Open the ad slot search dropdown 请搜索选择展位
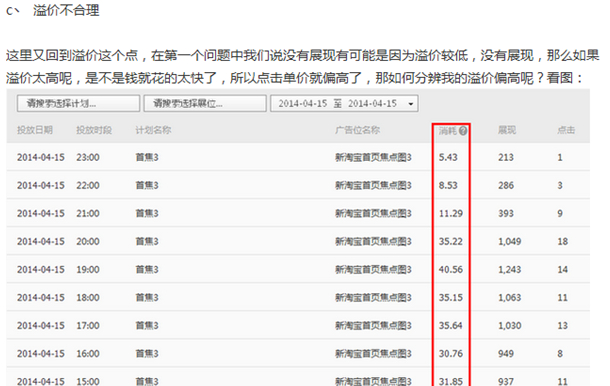Image resolution: width=610 pixels, height=386 pixels. coord(205,104)
